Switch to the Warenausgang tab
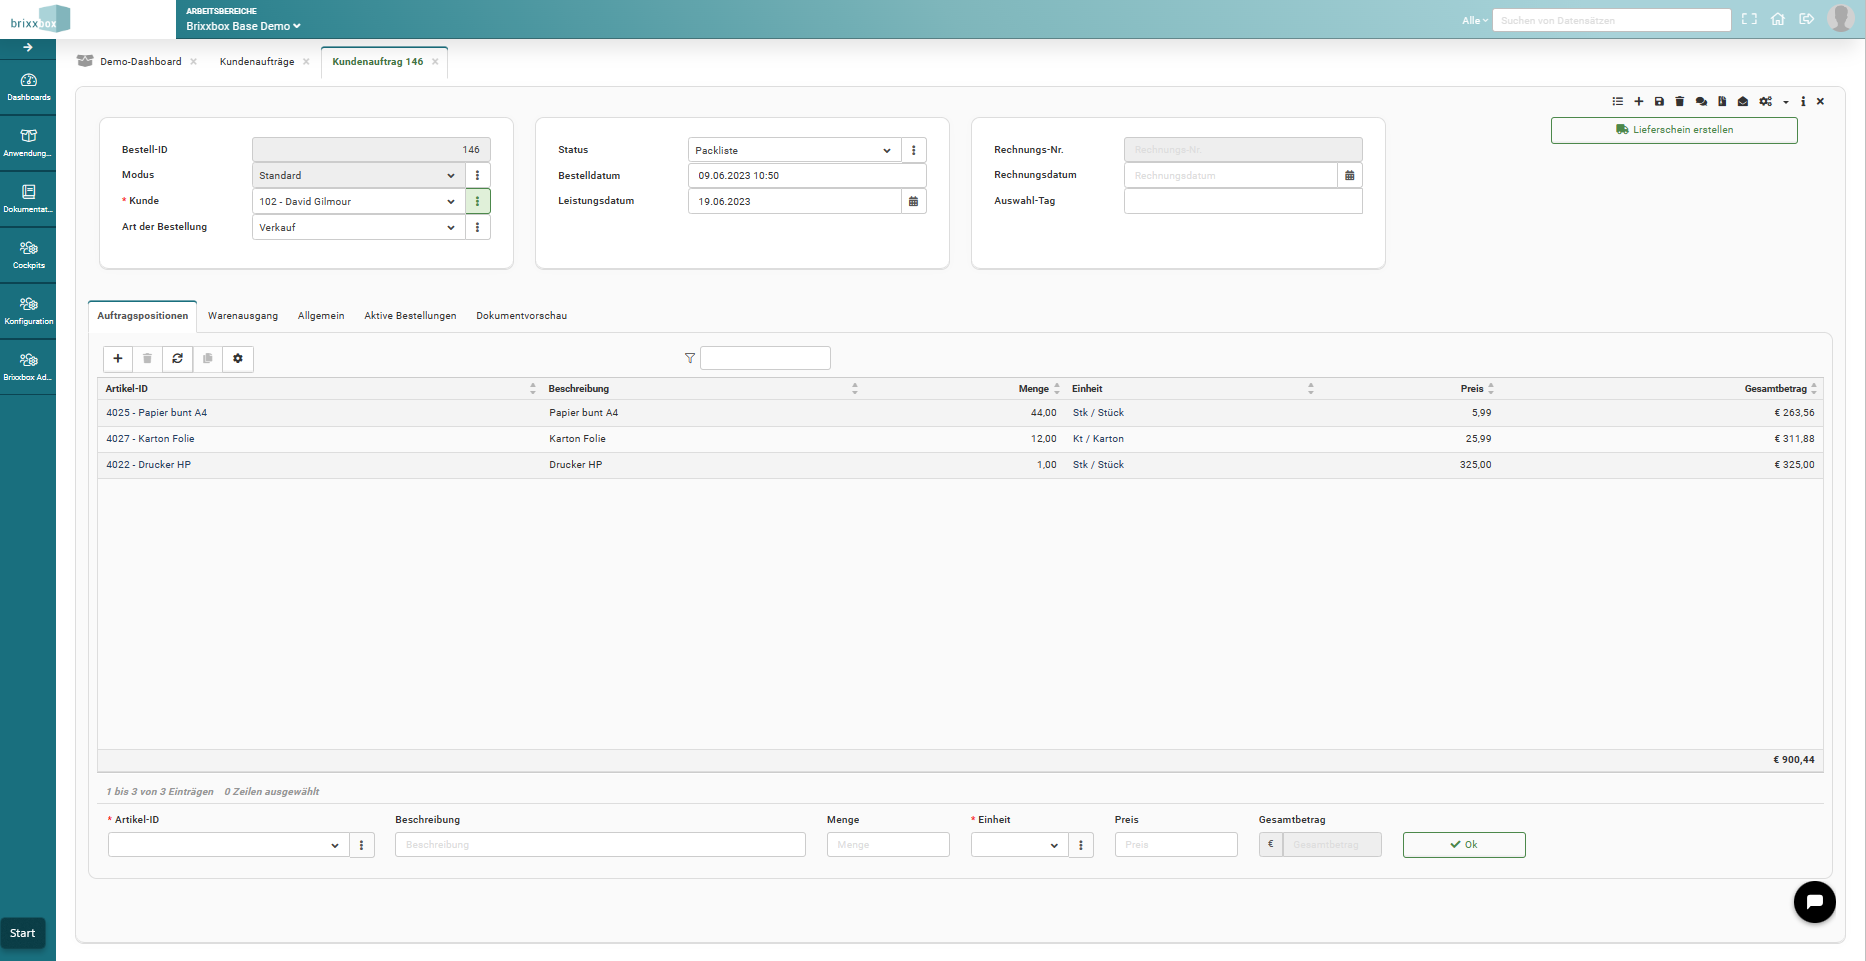The image size is (1866, 961). (243, 316)
